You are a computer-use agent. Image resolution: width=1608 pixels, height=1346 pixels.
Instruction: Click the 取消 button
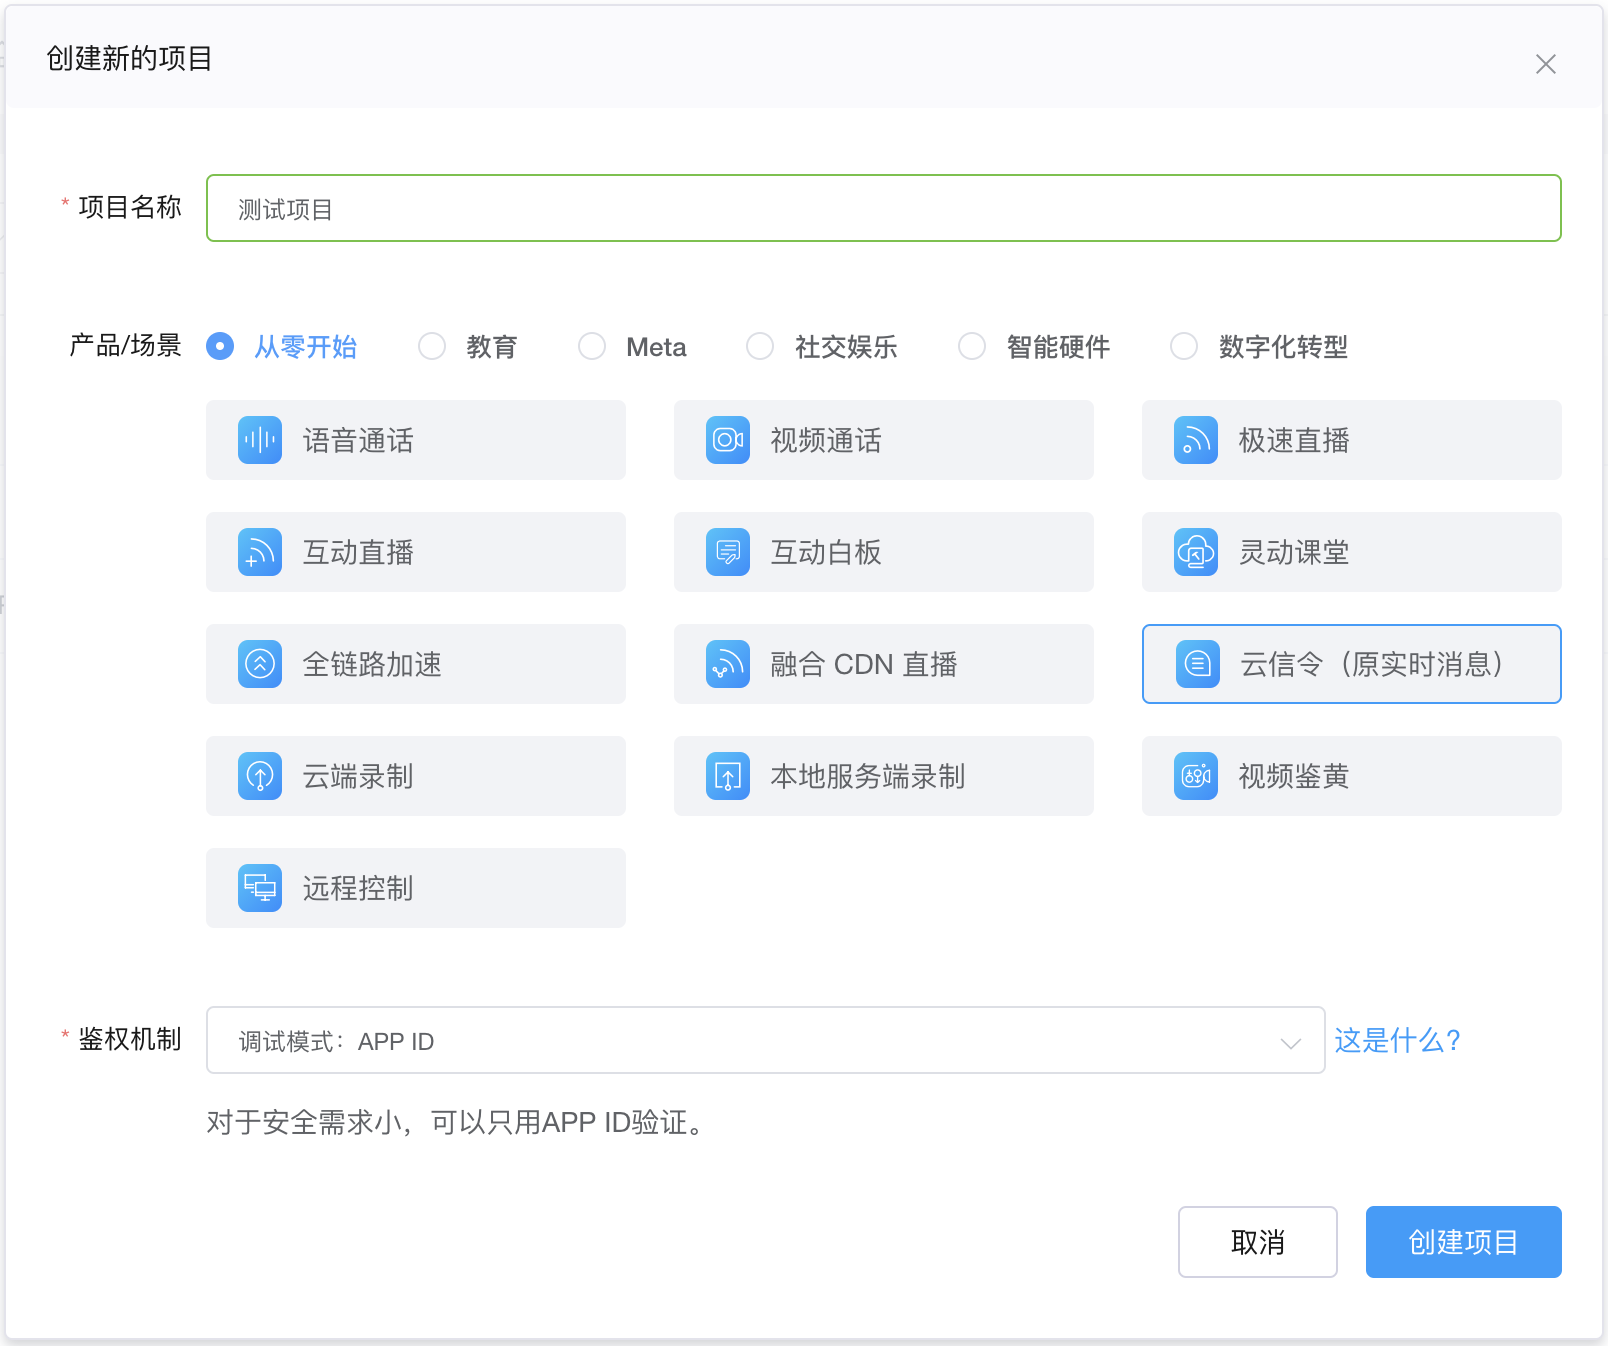(1258, 1242)
